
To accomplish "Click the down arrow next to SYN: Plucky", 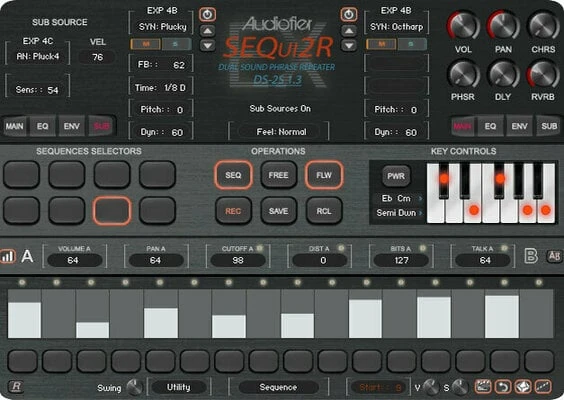I will 208,45.
